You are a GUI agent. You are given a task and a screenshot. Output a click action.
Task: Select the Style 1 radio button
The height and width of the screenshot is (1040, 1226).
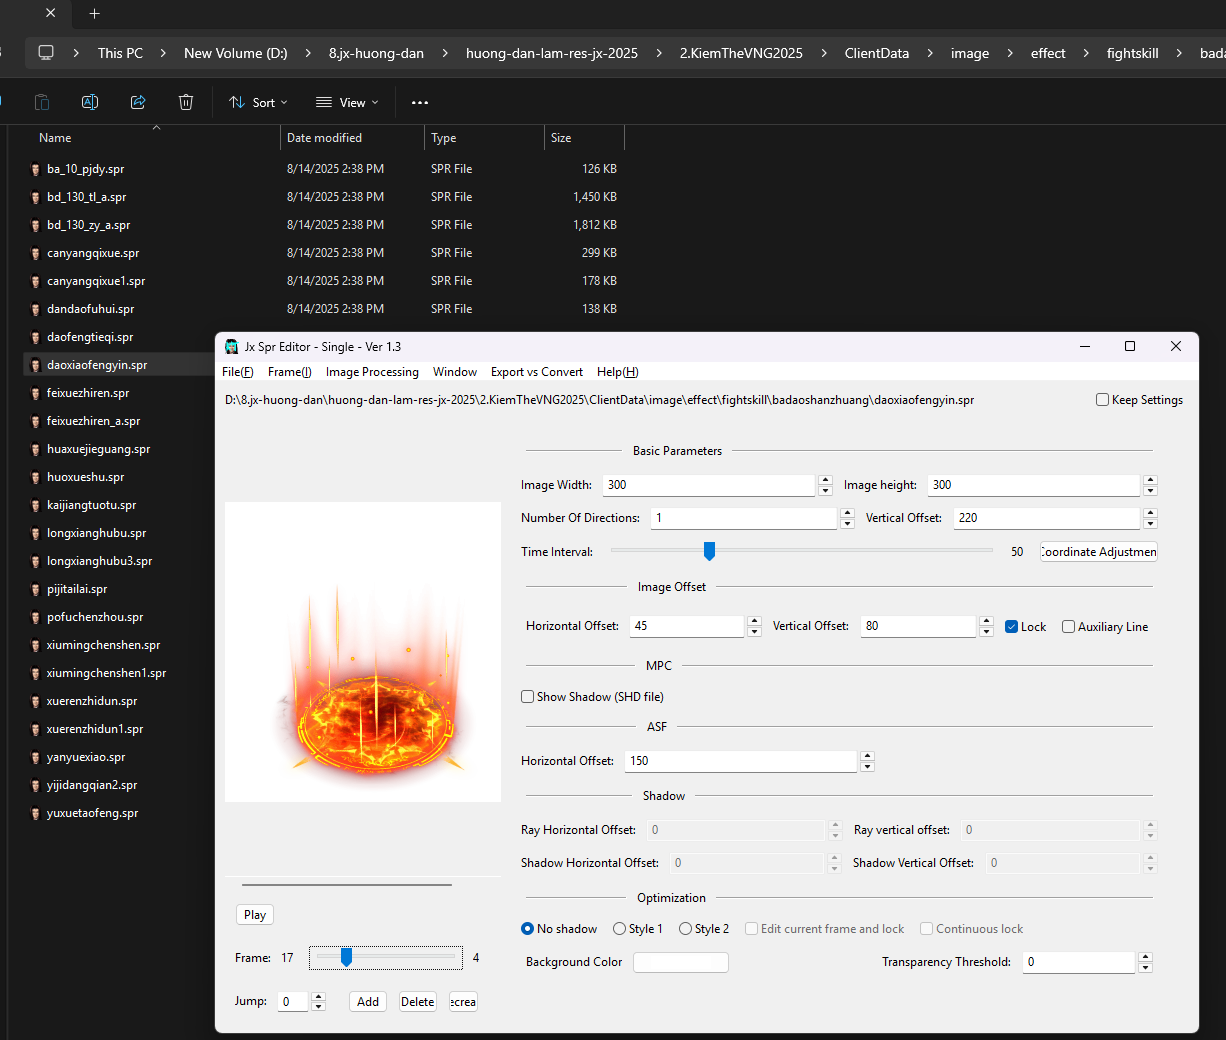pos(620,929)
